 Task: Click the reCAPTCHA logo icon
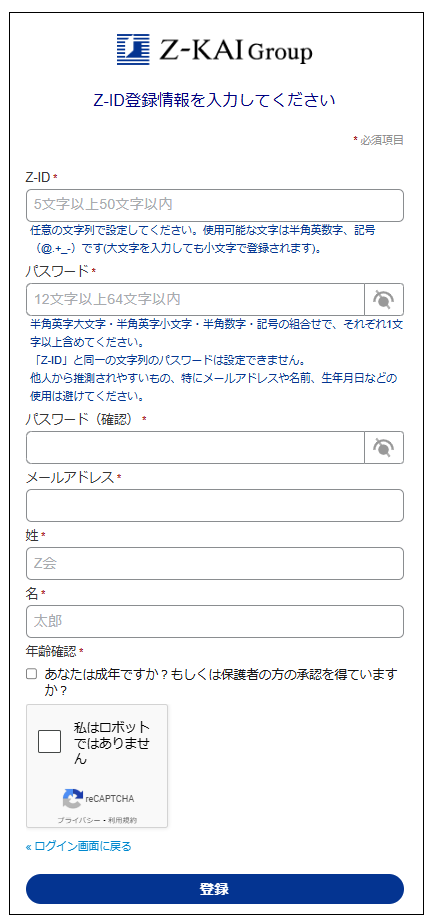(x=73, y=799)
